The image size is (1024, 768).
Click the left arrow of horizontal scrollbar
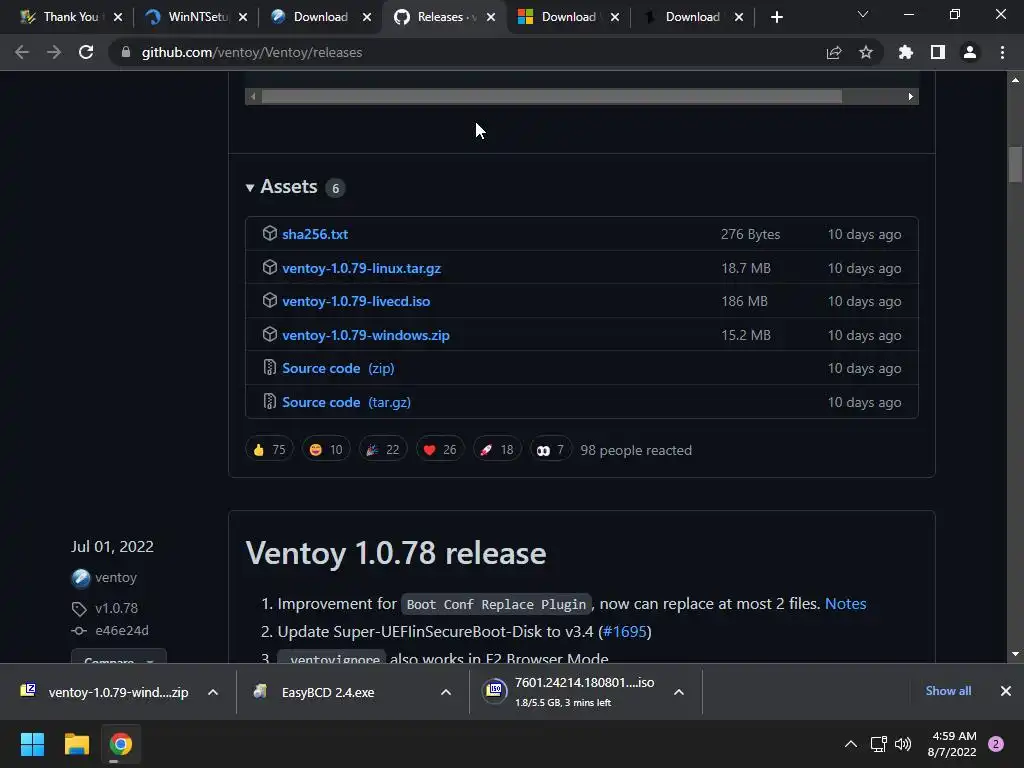coord(253,97)
